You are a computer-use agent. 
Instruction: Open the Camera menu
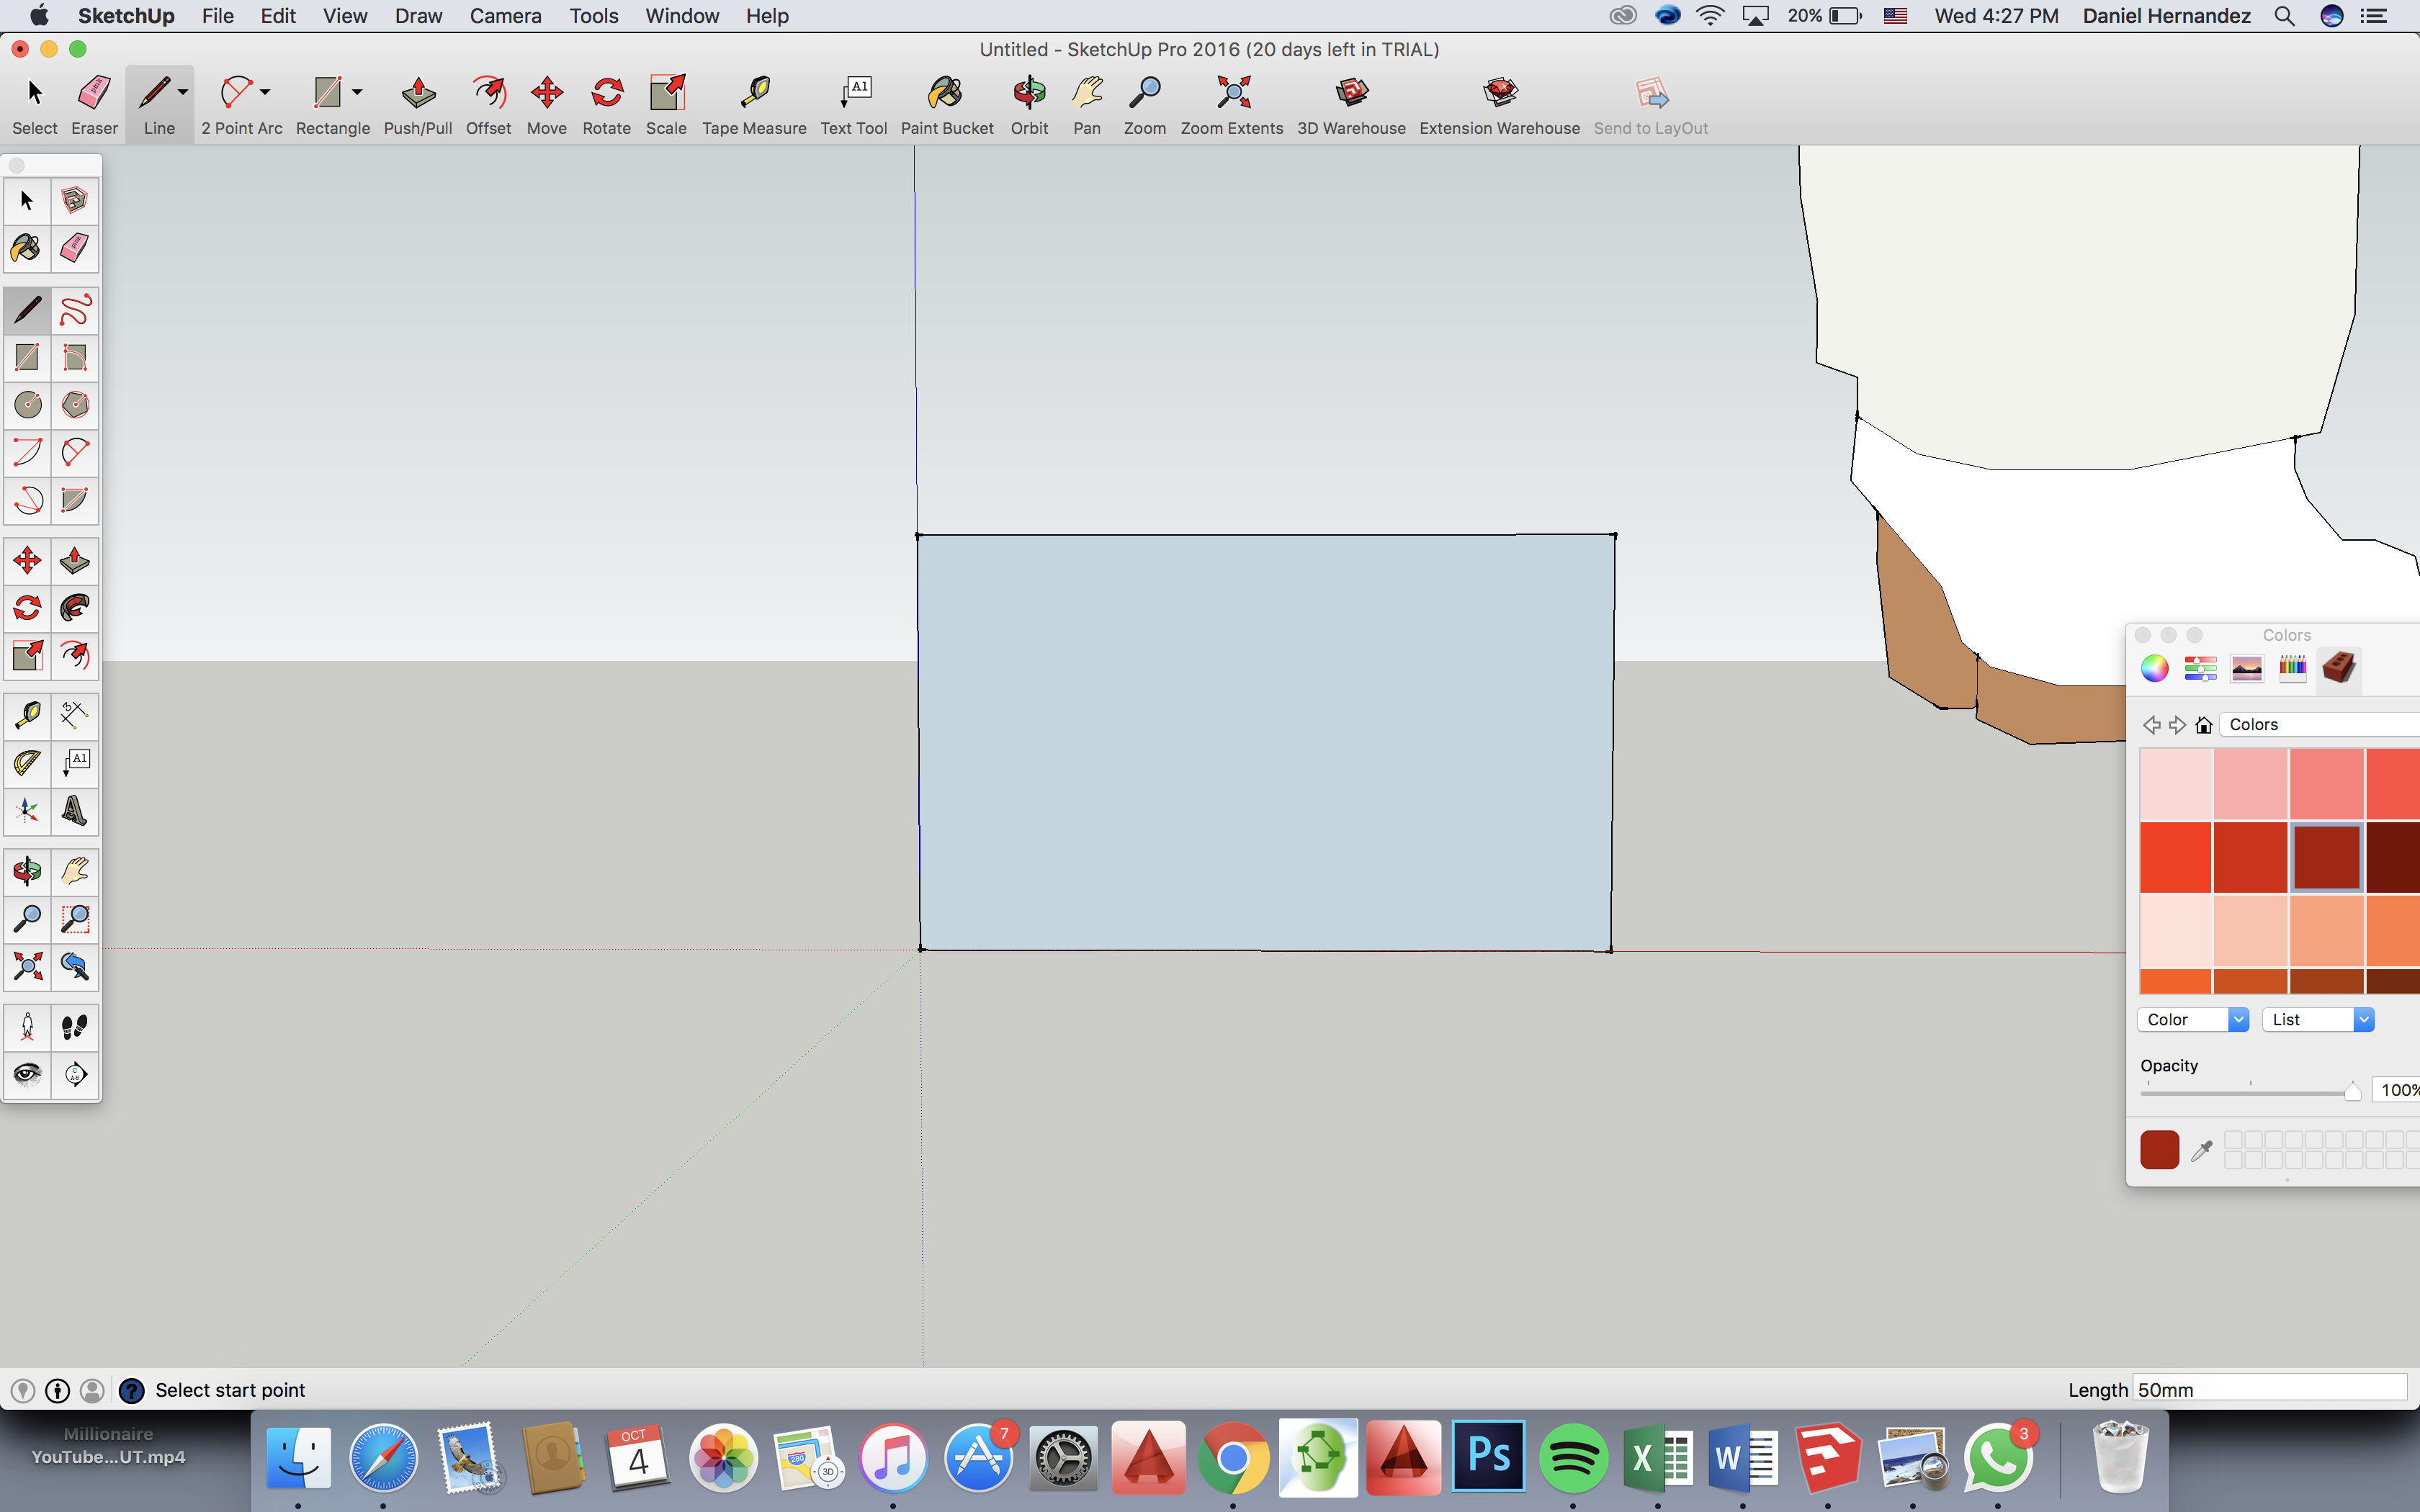503,16
